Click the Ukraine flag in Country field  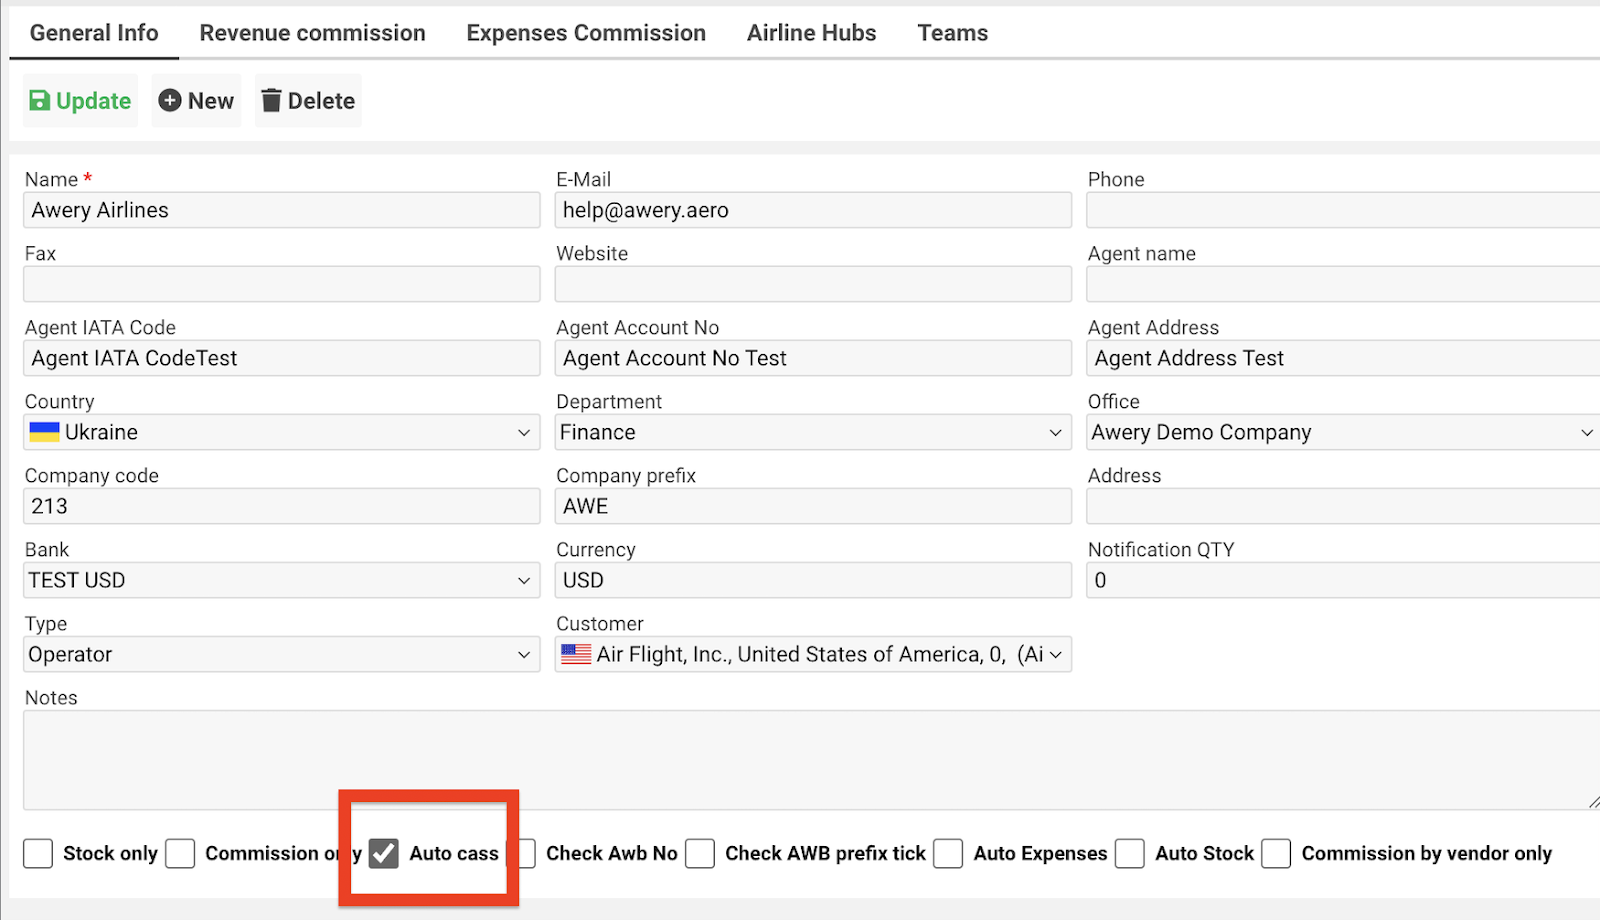click(x=44, y=432)
